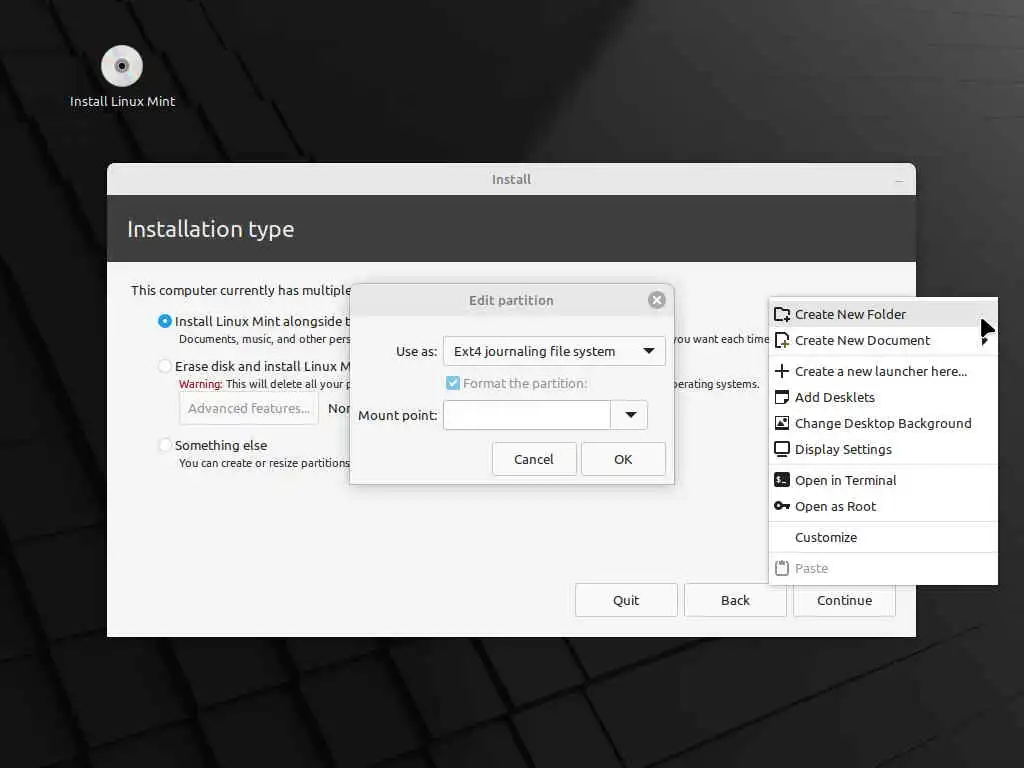Click the key icon beside Open as Root
The height and width of the screenshot is (768, 1024).
click(x=782, y=506)
